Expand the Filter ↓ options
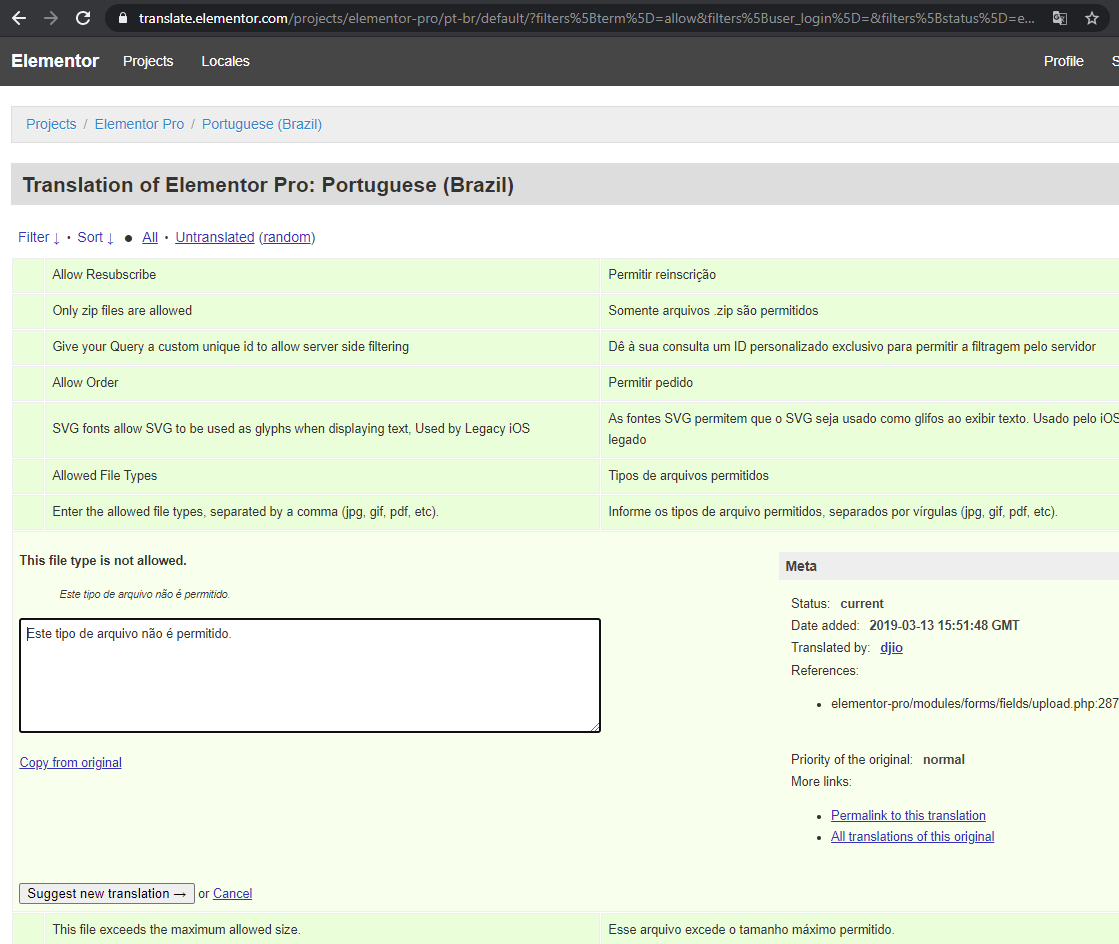Viewport: 1119px width, 944px height. (39, 237)
